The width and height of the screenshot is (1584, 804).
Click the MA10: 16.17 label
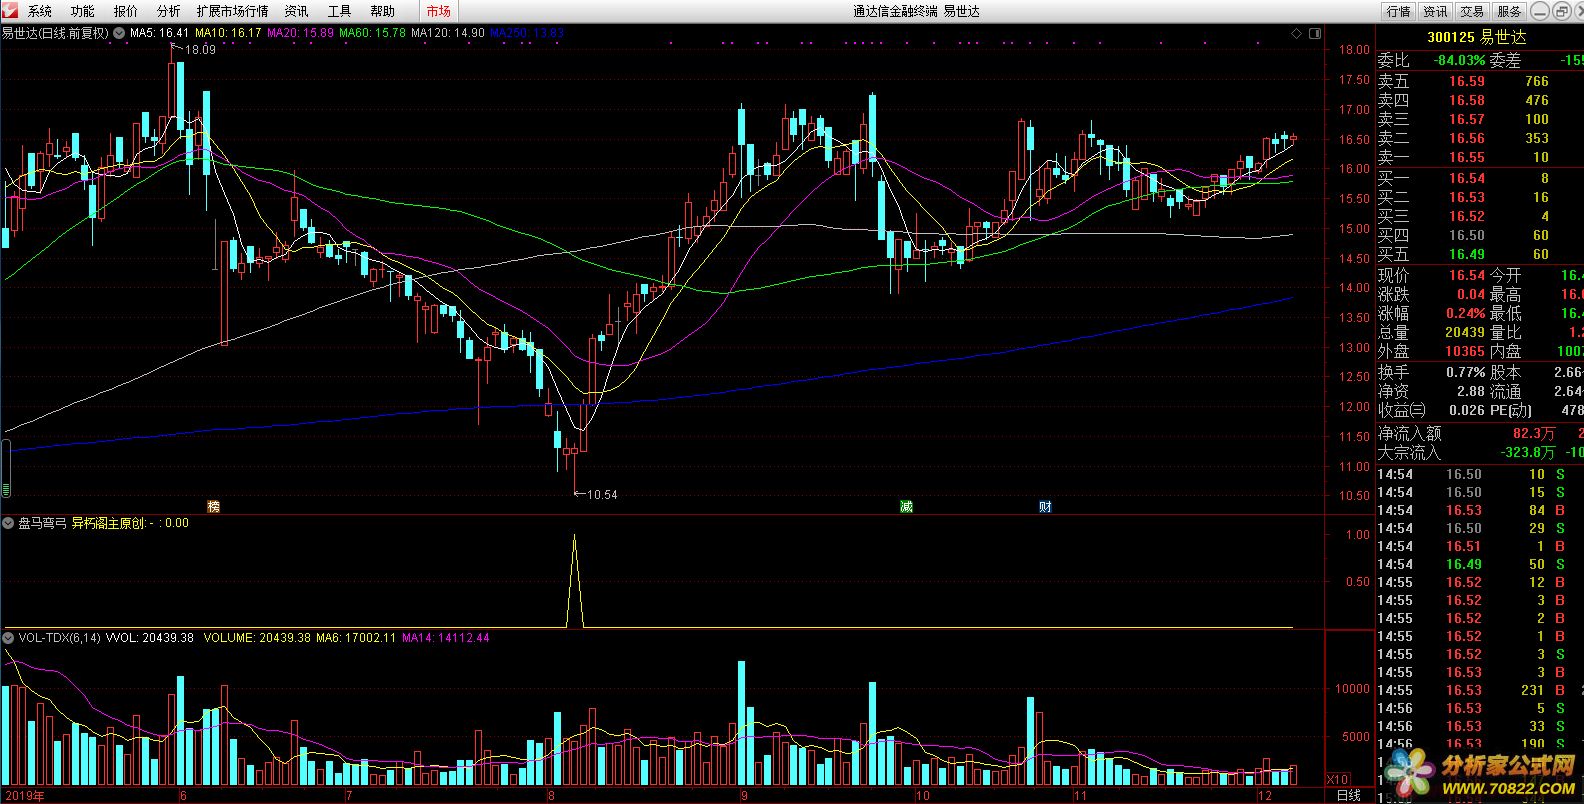(x=228, y=33)
